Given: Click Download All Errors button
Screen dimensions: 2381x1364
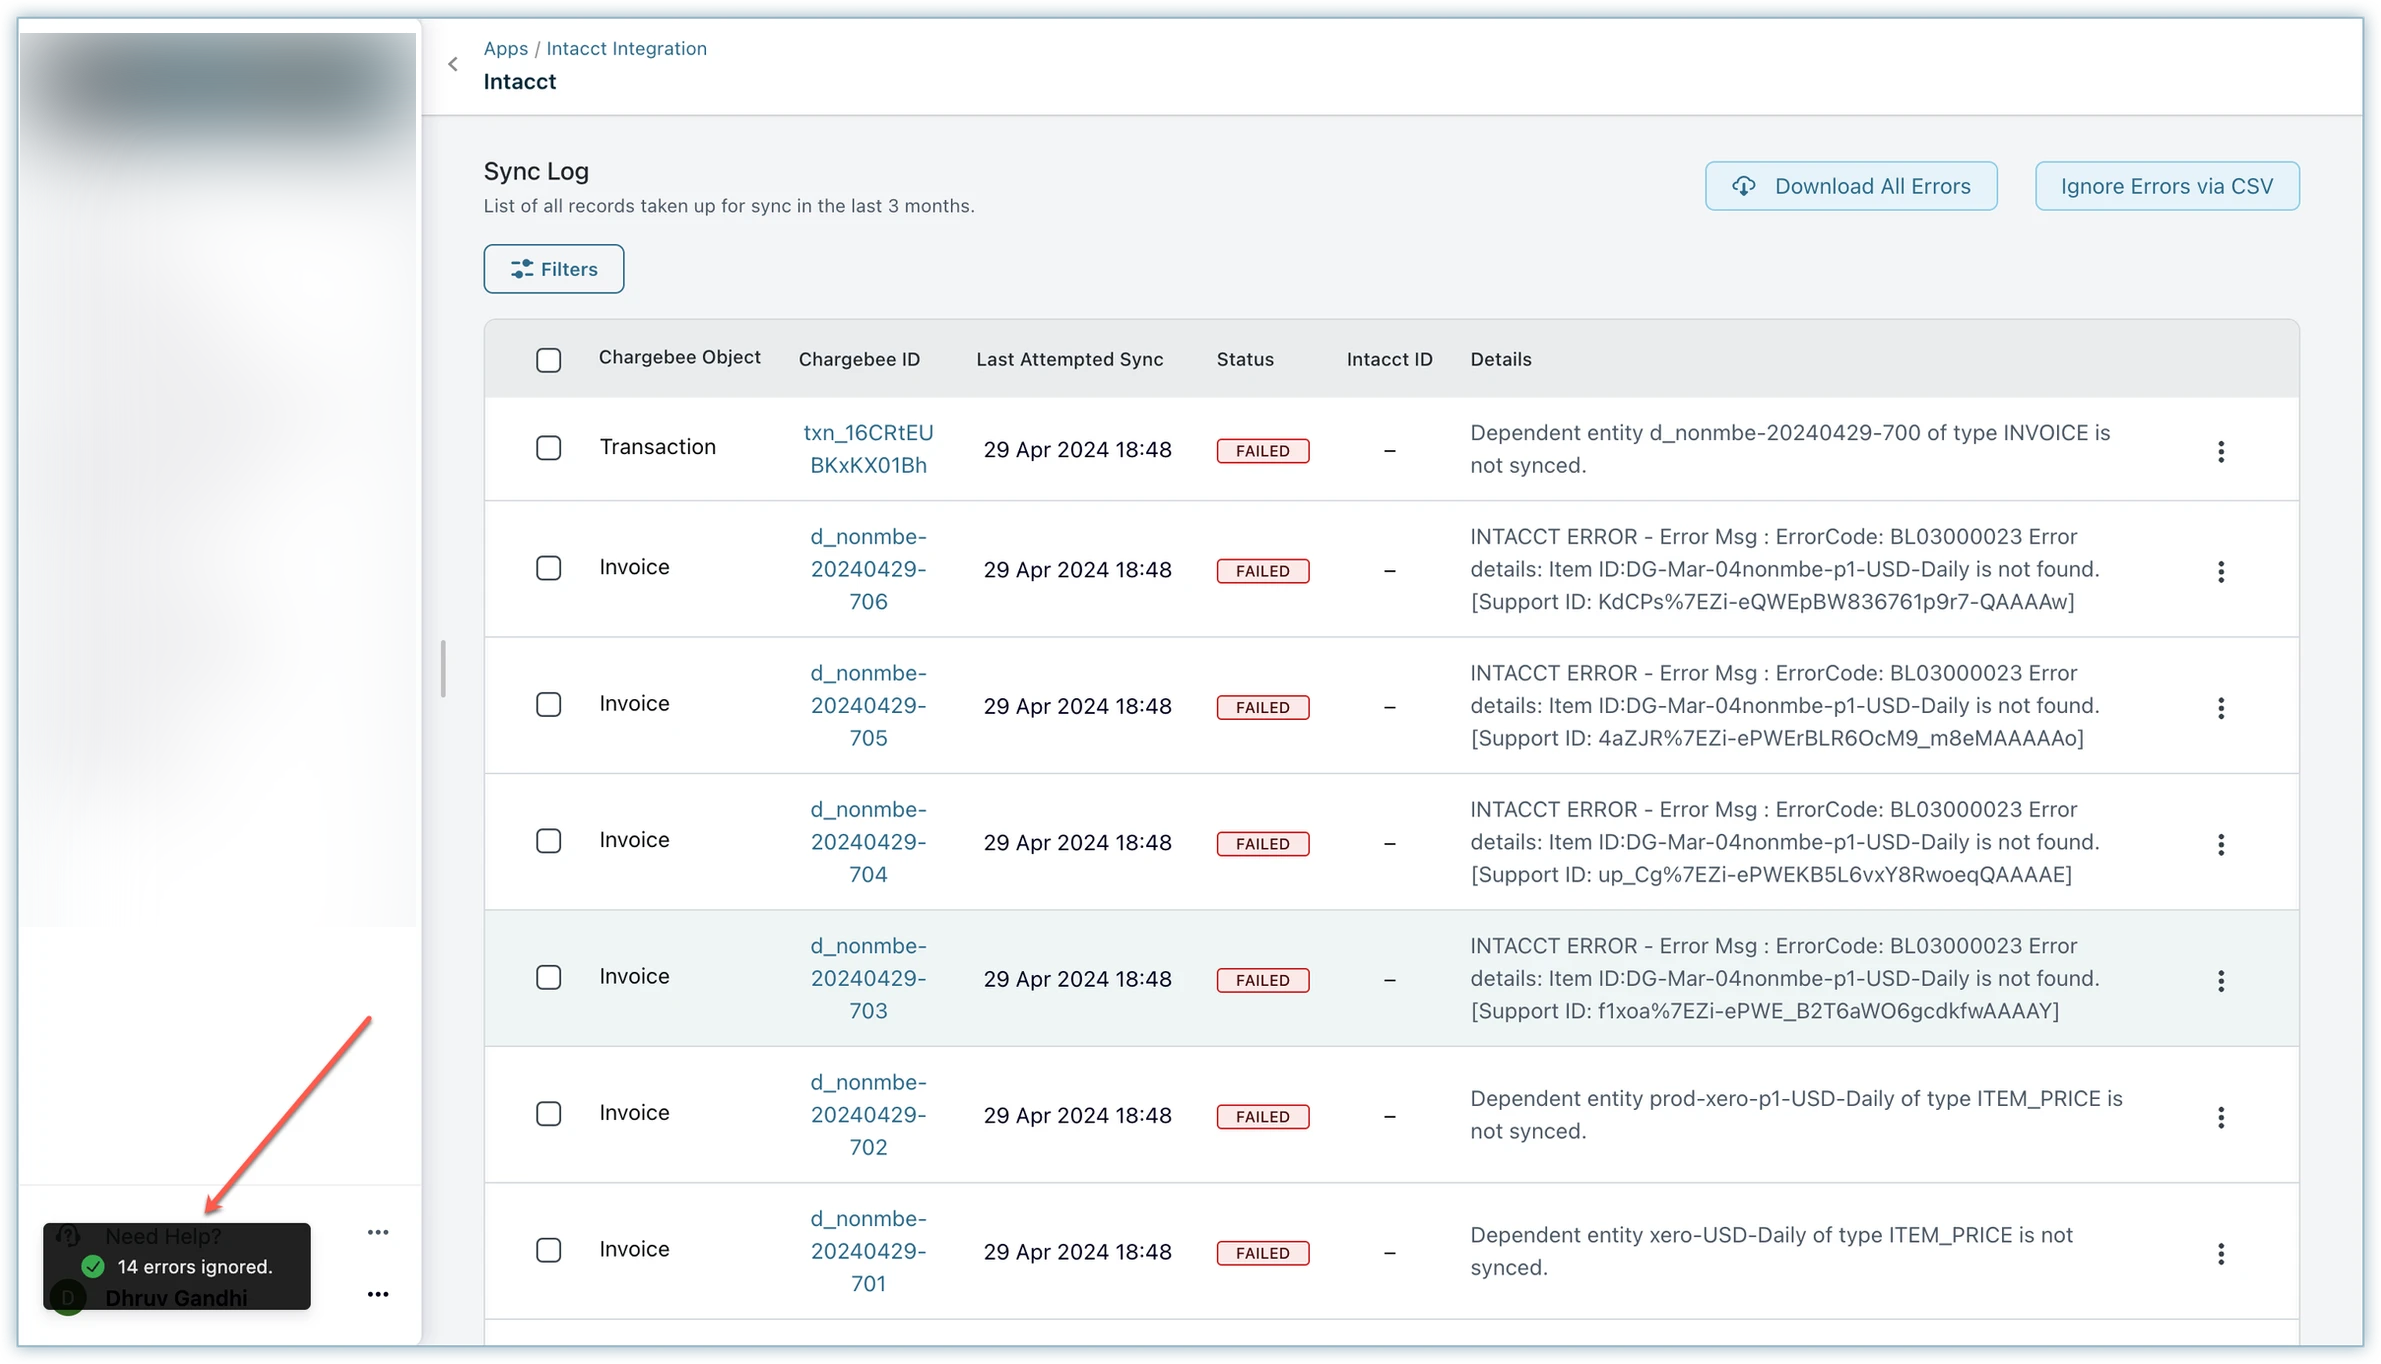Looking at the screenshot, I should 1851,186.
